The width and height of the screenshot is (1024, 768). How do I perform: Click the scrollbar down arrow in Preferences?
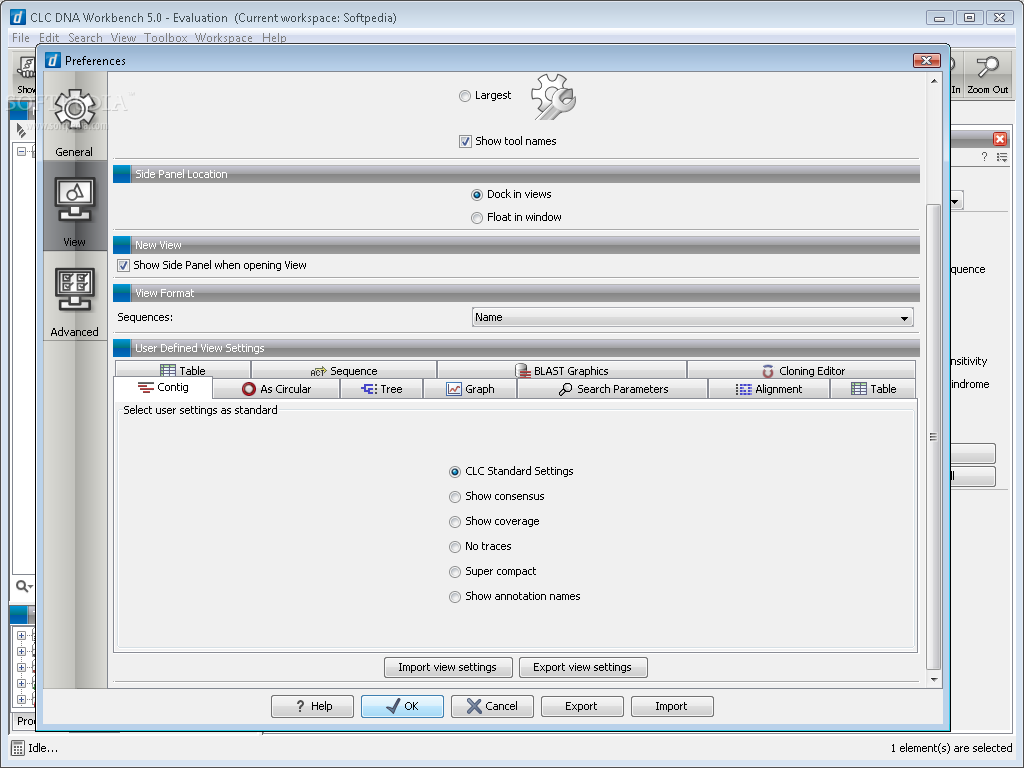(934, 680)
